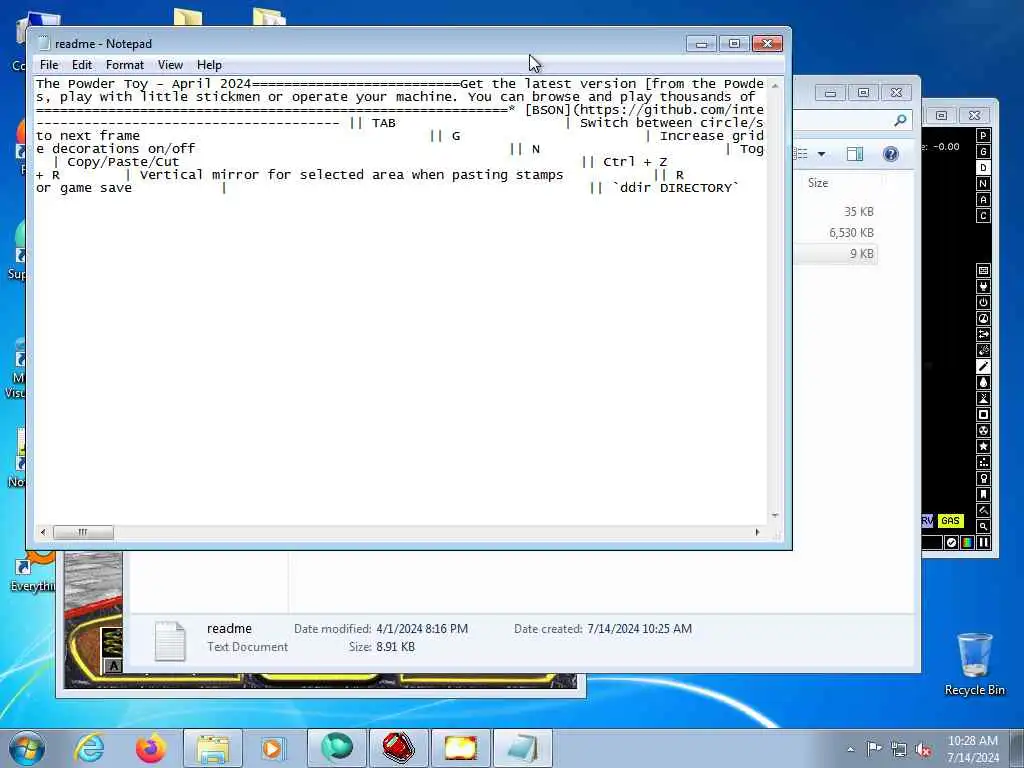
Task: Toggle the P quick option in Powder Toy
Action: [x=983, y=136]
